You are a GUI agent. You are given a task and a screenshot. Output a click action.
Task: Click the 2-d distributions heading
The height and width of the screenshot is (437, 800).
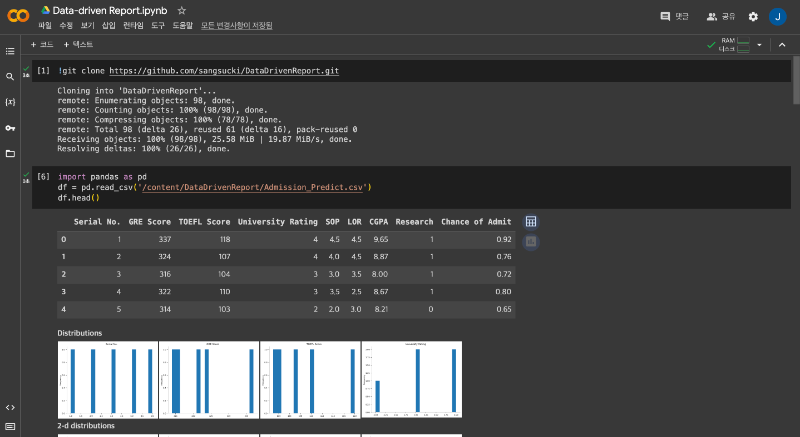point(86,425)
